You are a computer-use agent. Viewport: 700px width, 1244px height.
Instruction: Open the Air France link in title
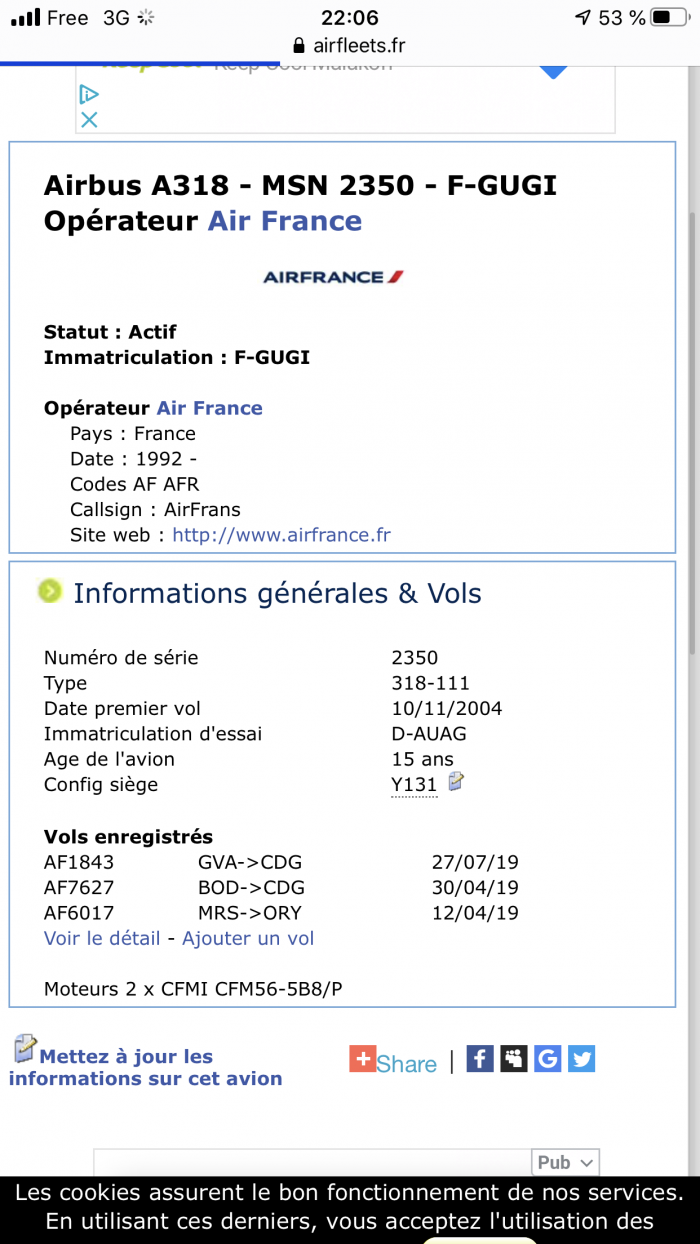(284, 221)
